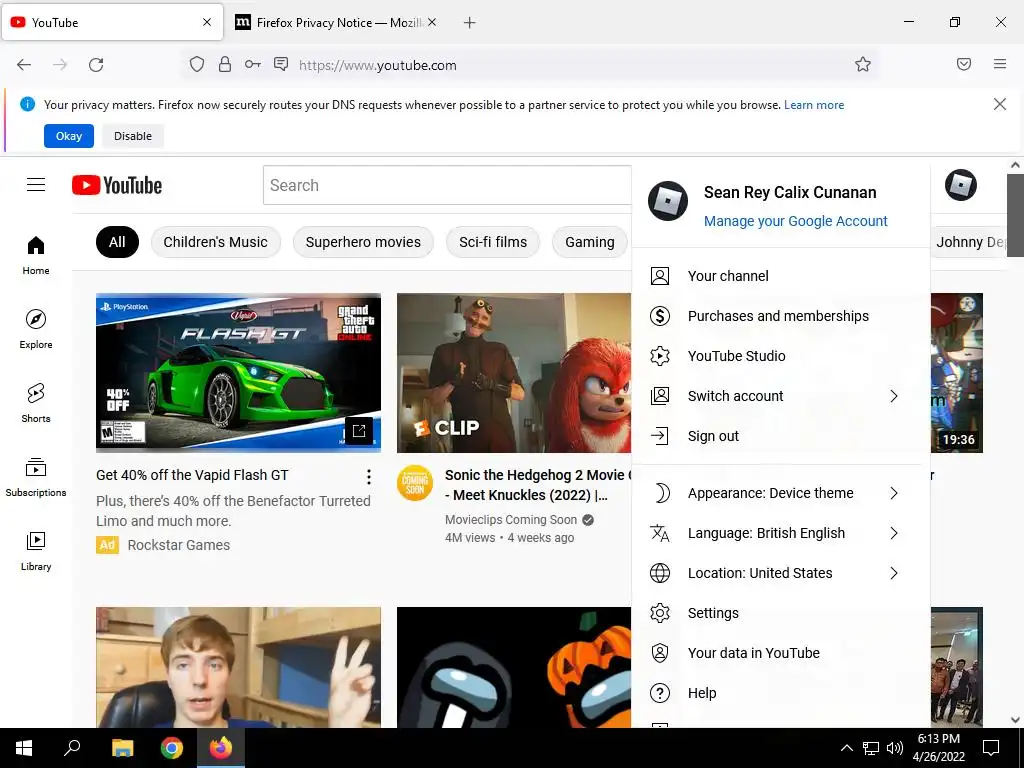Open the YouTube hamburger guide menu
Viewport: 1024px width, 768px height.
click(36, 185)
